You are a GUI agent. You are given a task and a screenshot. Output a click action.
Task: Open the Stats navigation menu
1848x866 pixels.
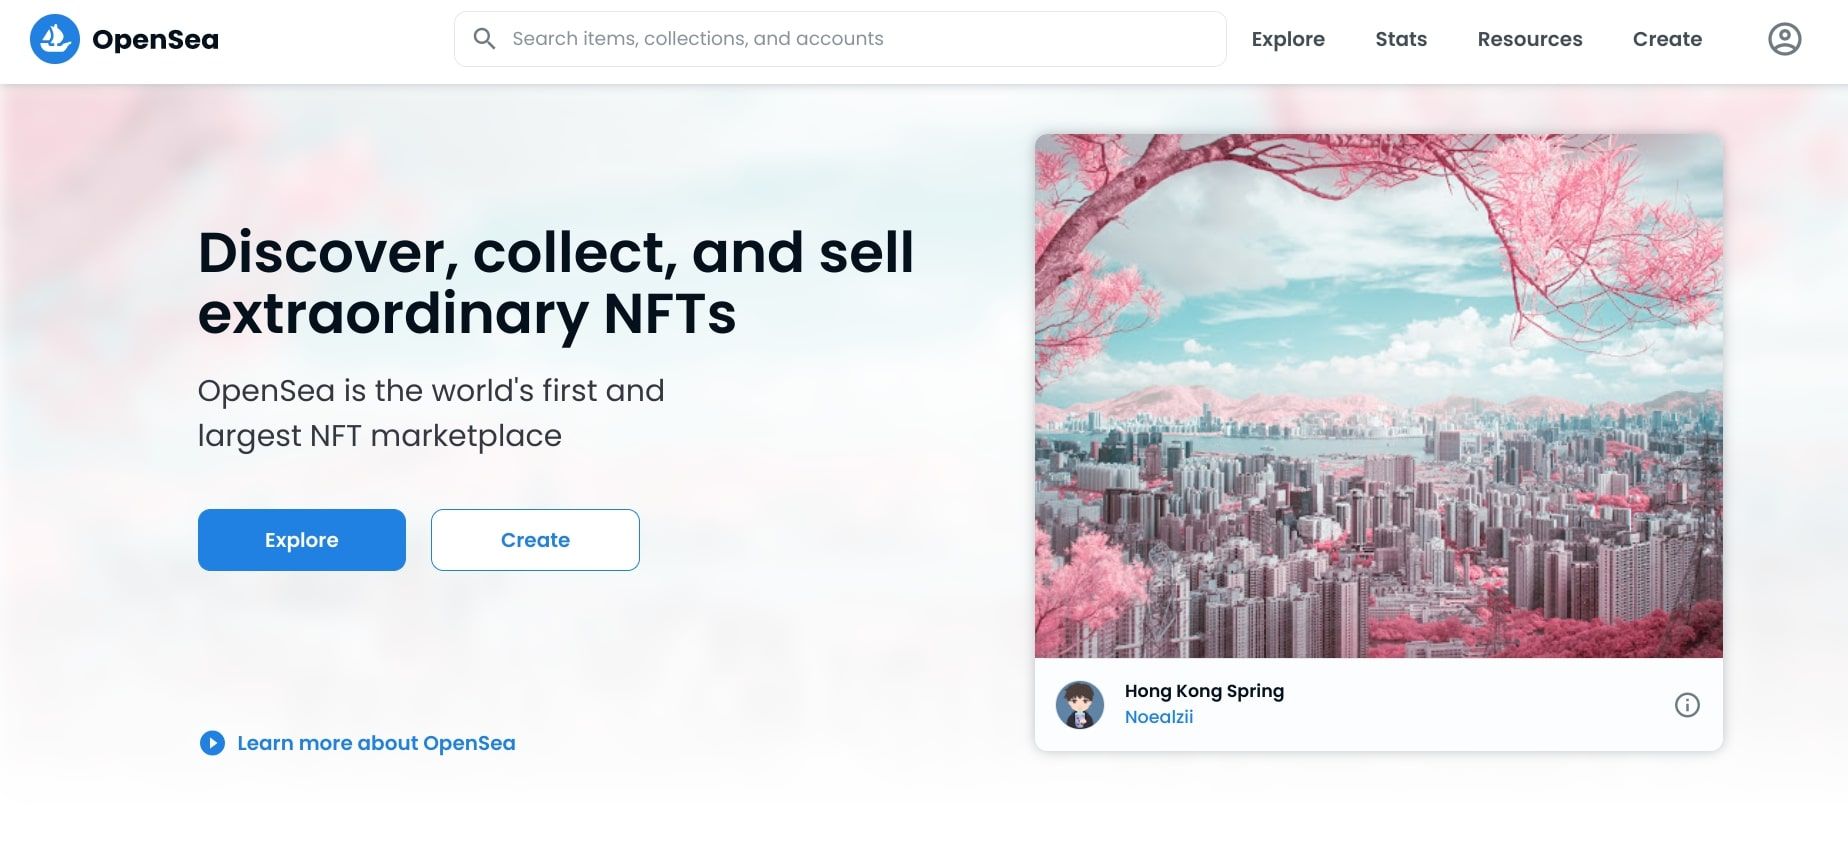coord(1401,39)
